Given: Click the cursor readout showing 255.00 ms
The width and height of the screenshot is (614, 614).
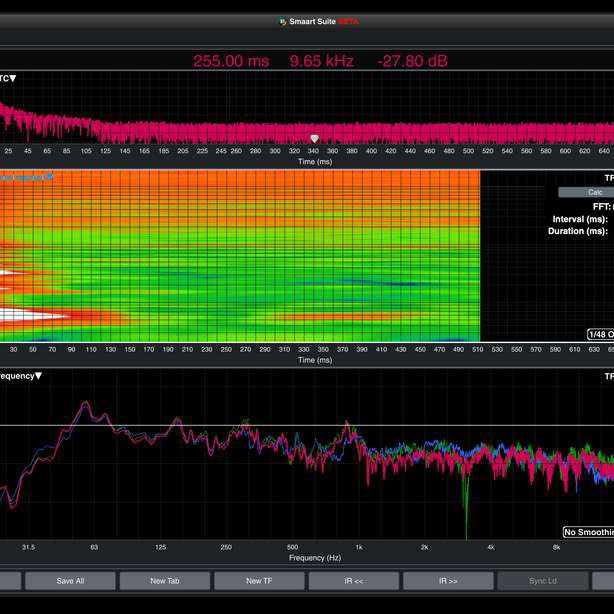Looking at the screenshot, I should point(231,61).
